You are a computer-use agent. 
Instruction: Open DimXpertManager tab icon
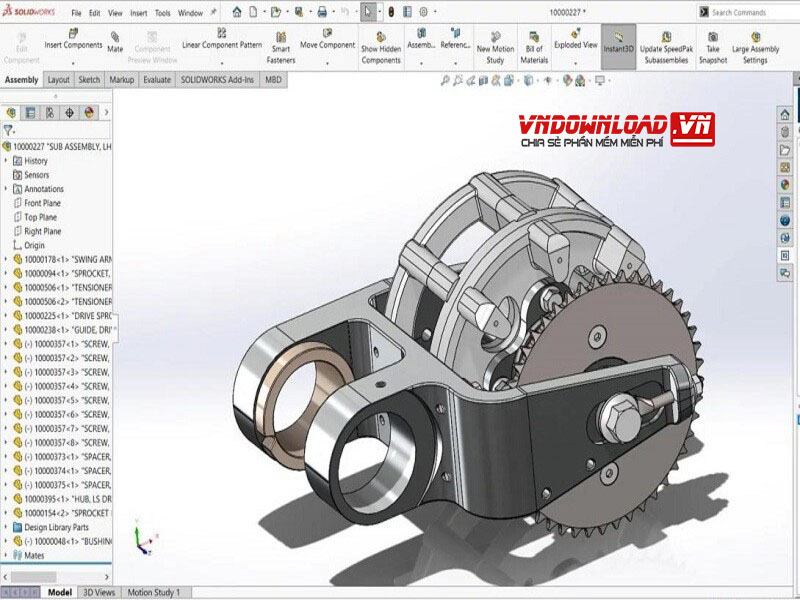coord(69,112)
